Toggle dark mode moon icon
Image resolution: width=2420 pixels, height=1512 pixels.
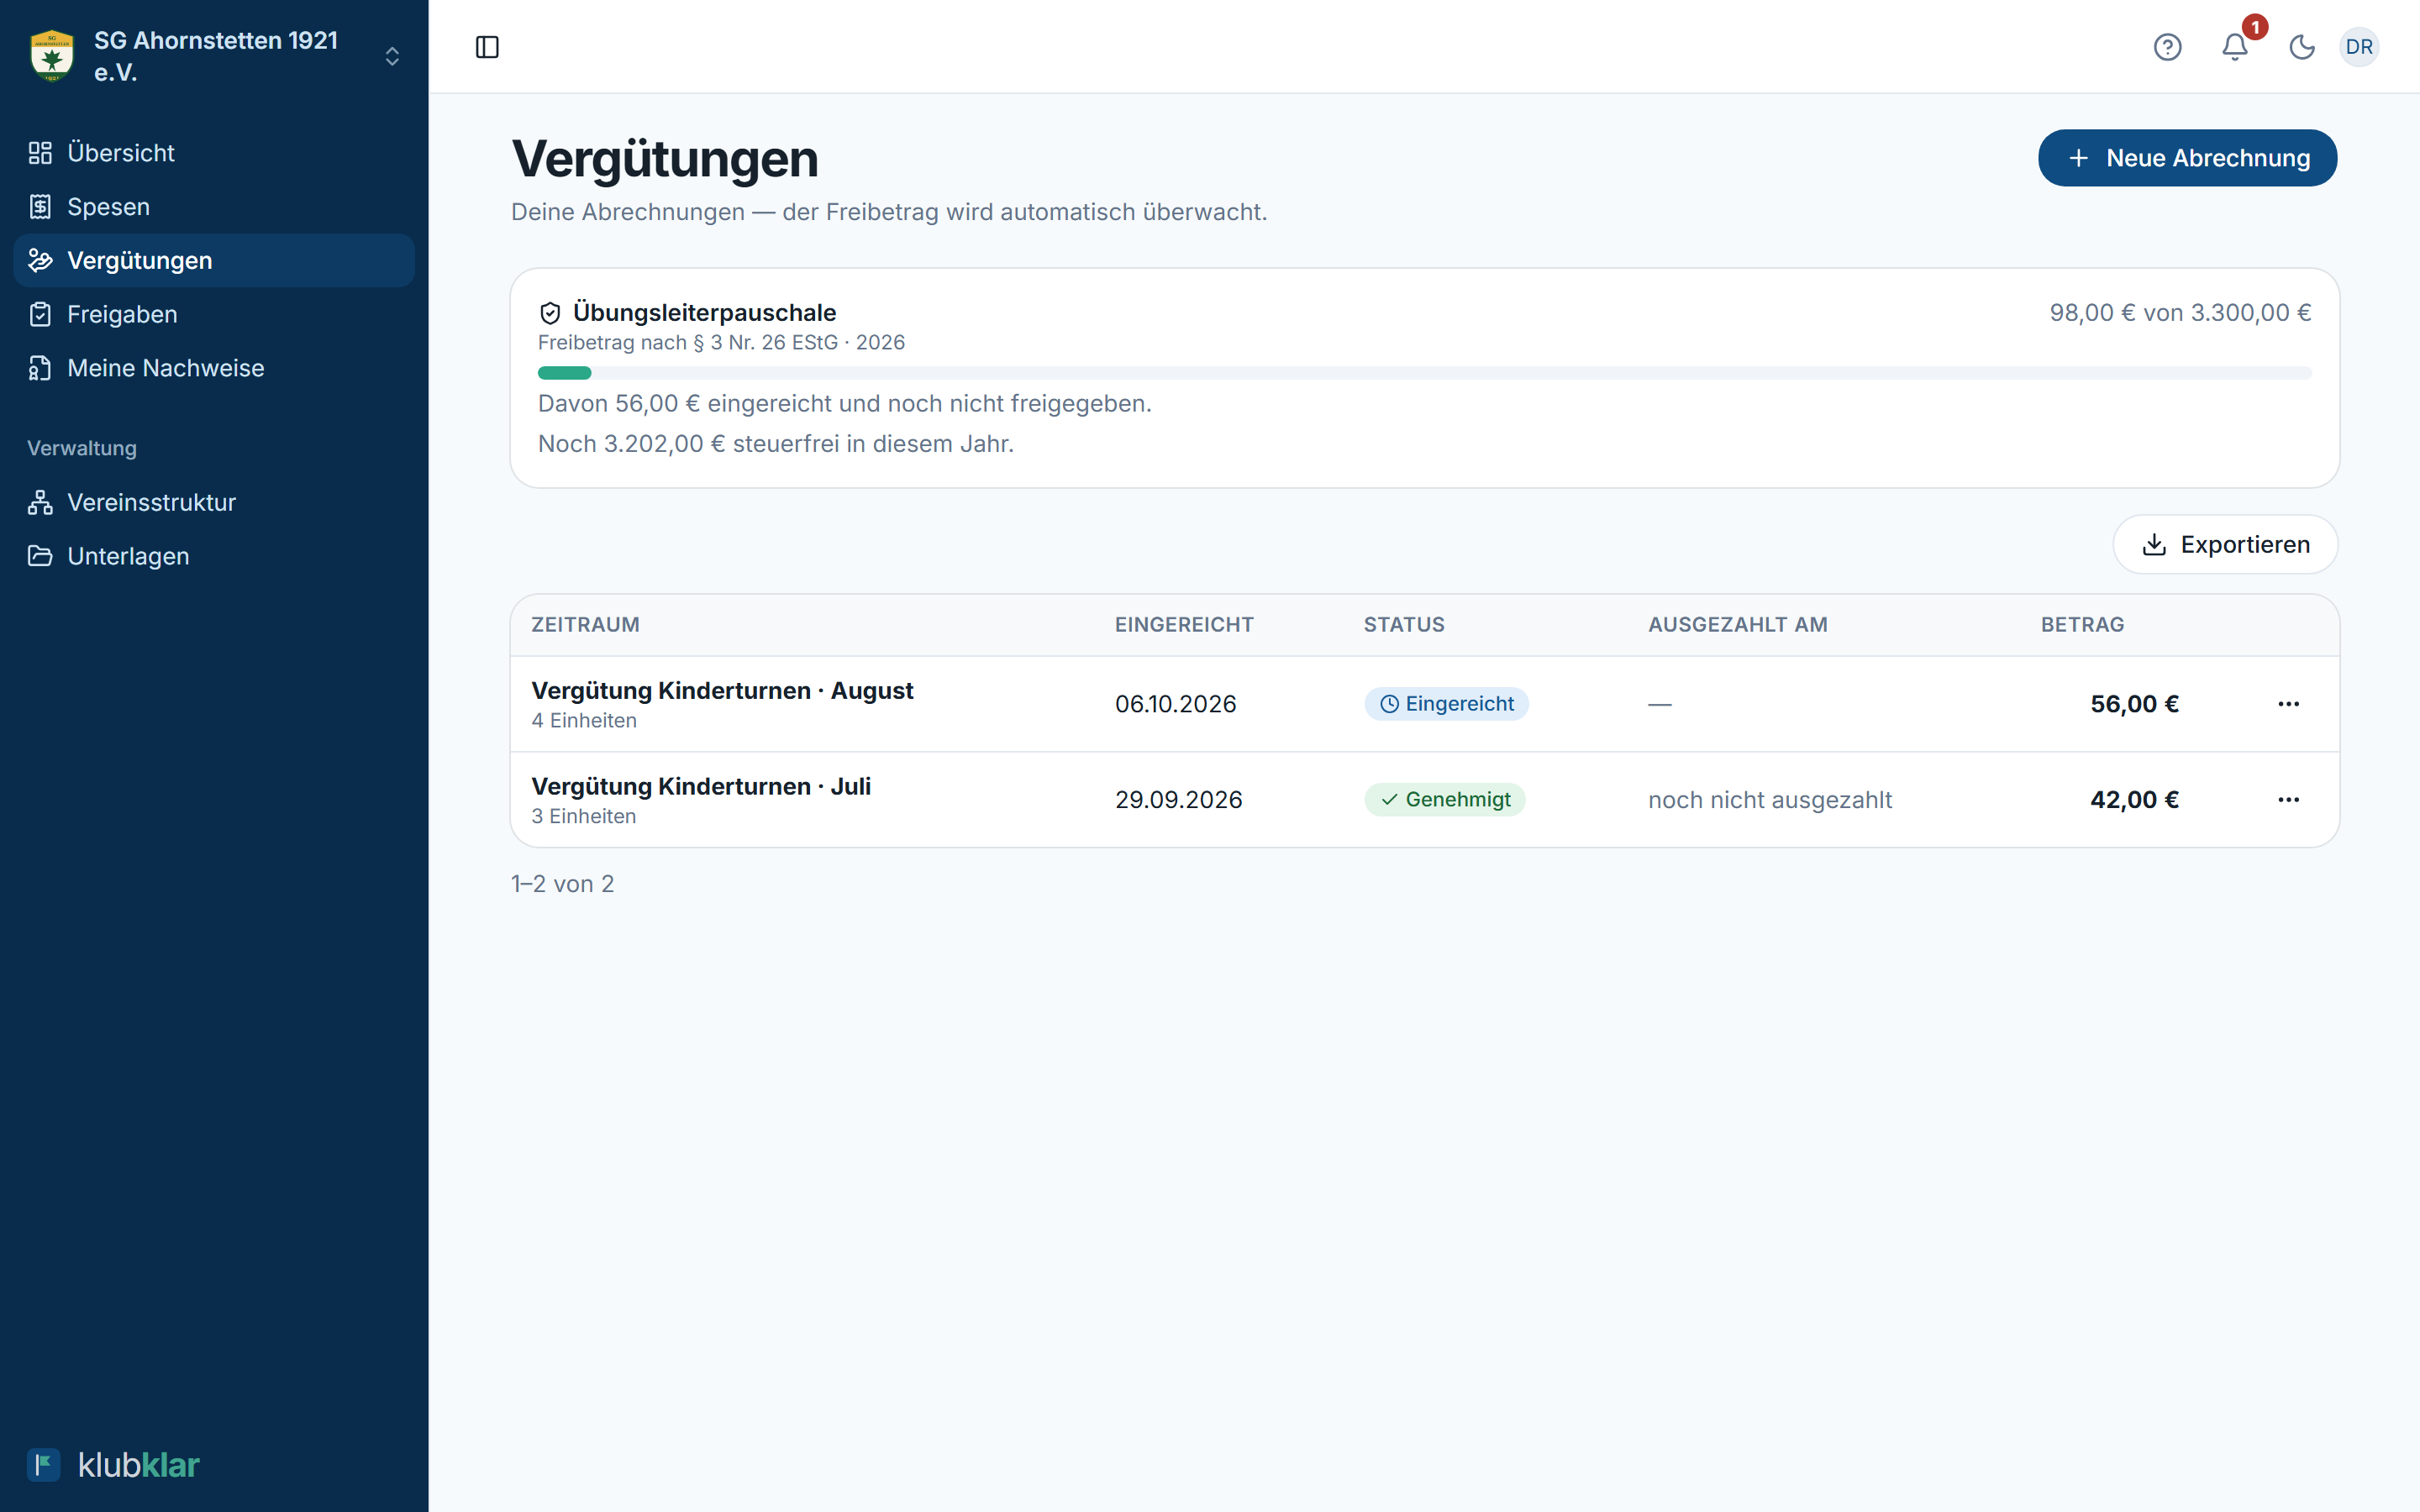tap(2302, 47)
